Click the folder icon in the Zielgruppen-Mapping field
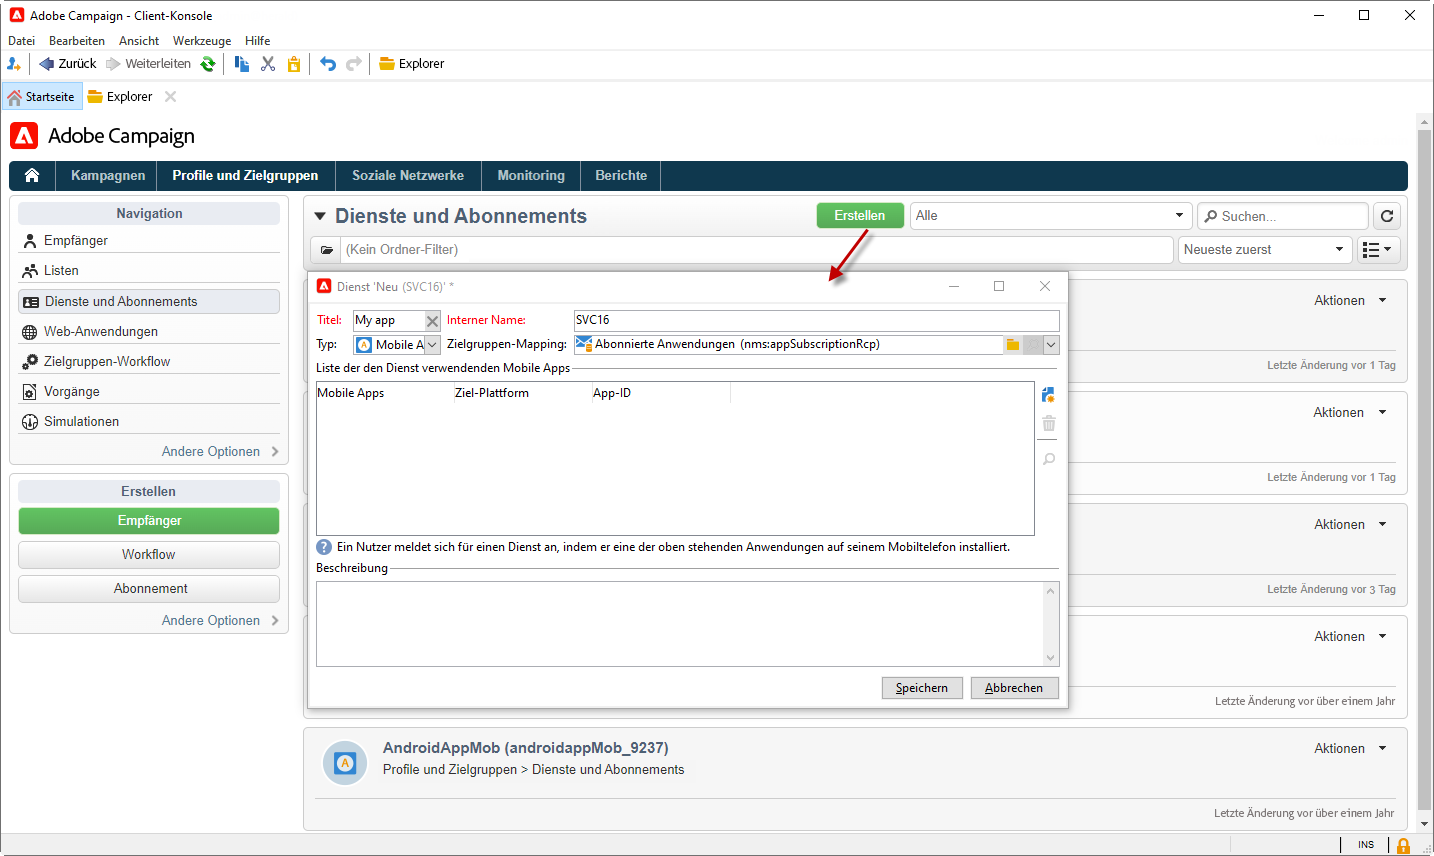Image resolution: width=1434 pixels, height=856 pixels. (1013, 345)
